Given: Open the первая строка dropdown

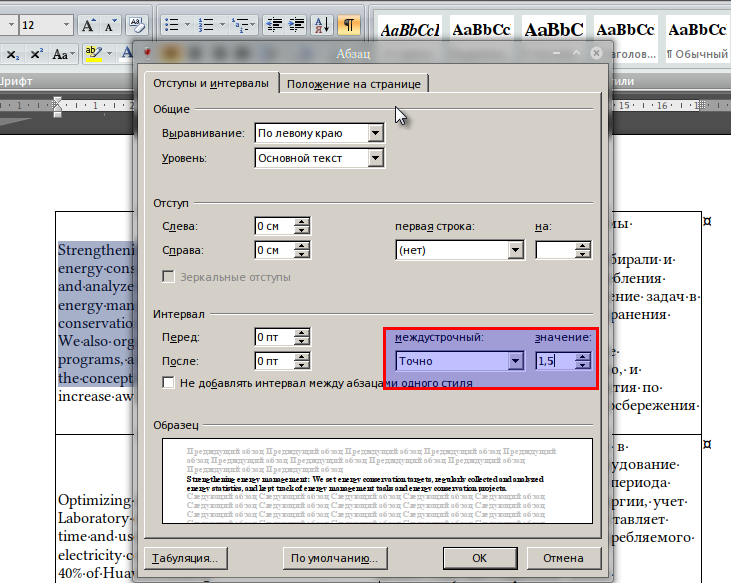Looking at the screenshot, I should [x=515, y=250].
